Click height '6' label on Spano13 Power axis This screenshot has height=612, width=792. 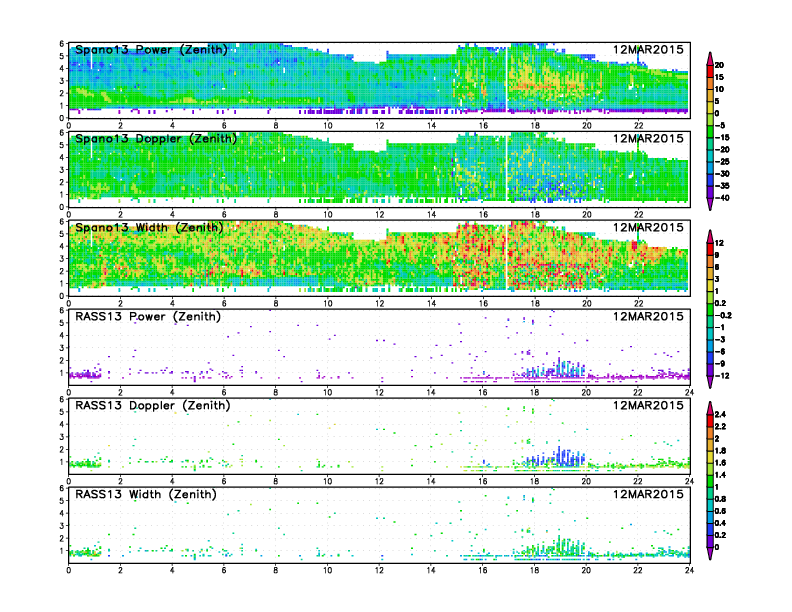[62, 44]
